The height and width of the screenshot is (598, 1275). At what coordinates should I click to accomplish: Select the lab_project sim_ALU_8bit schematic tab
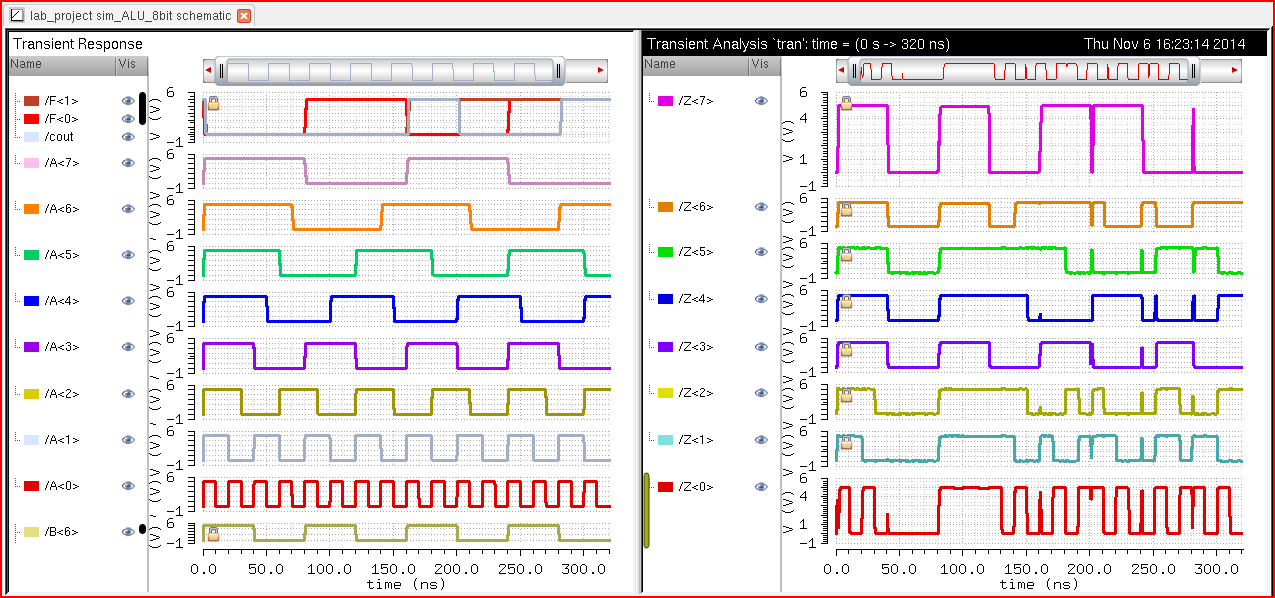(120, 16)
